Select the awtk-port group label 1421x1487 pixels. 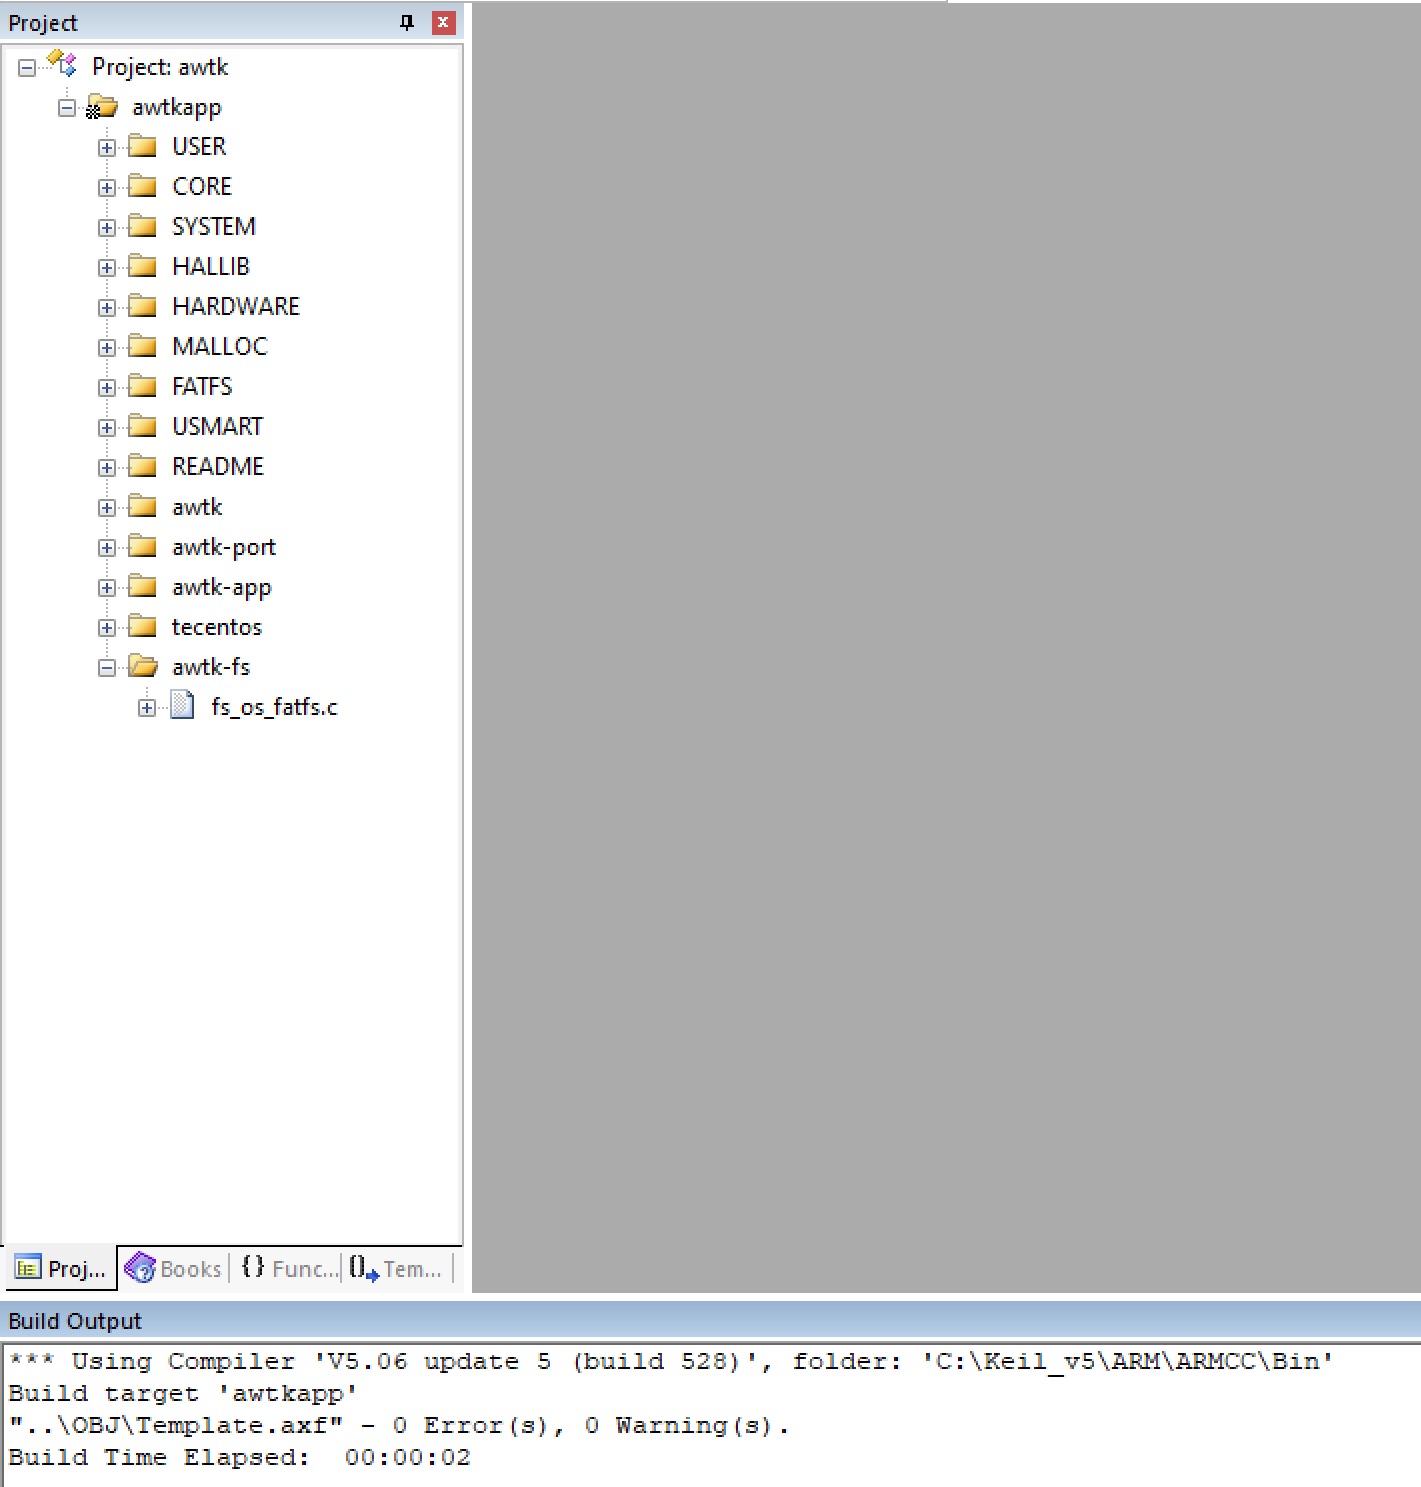pos(224,547)
